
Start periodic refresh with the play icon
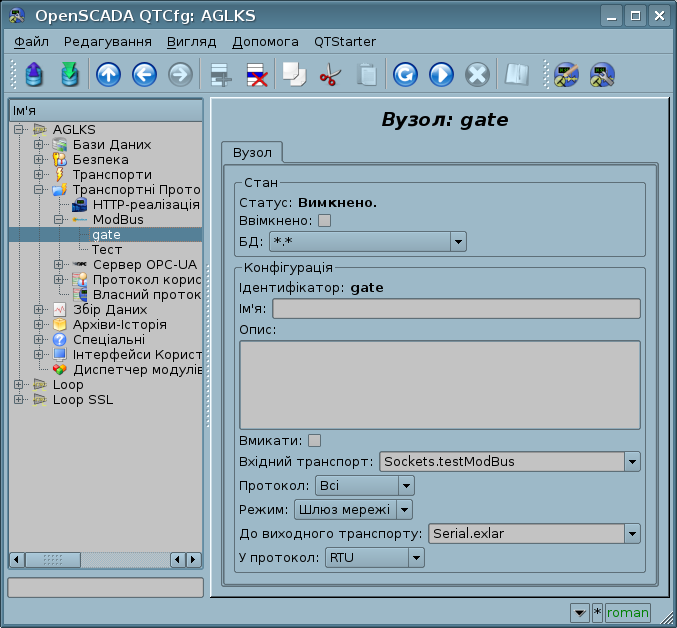(x=441, y=75)
